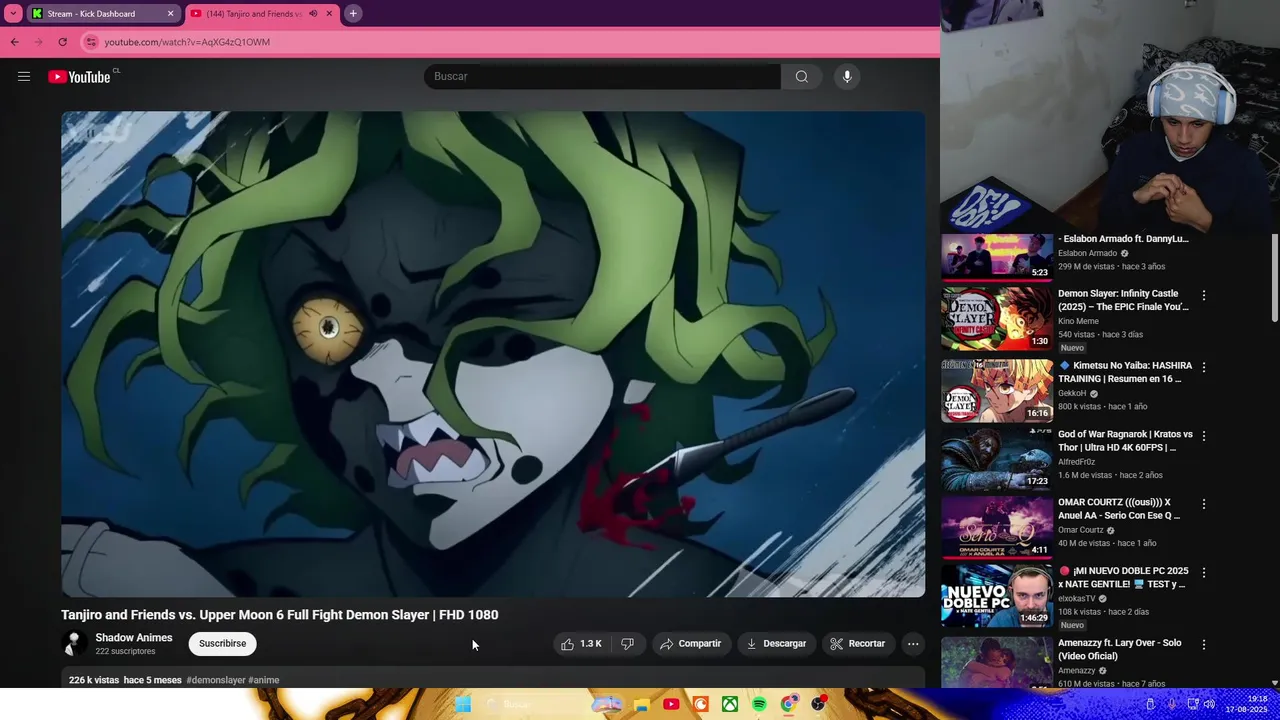
Task: Click the video player to pause
Action: coord(493,354)
